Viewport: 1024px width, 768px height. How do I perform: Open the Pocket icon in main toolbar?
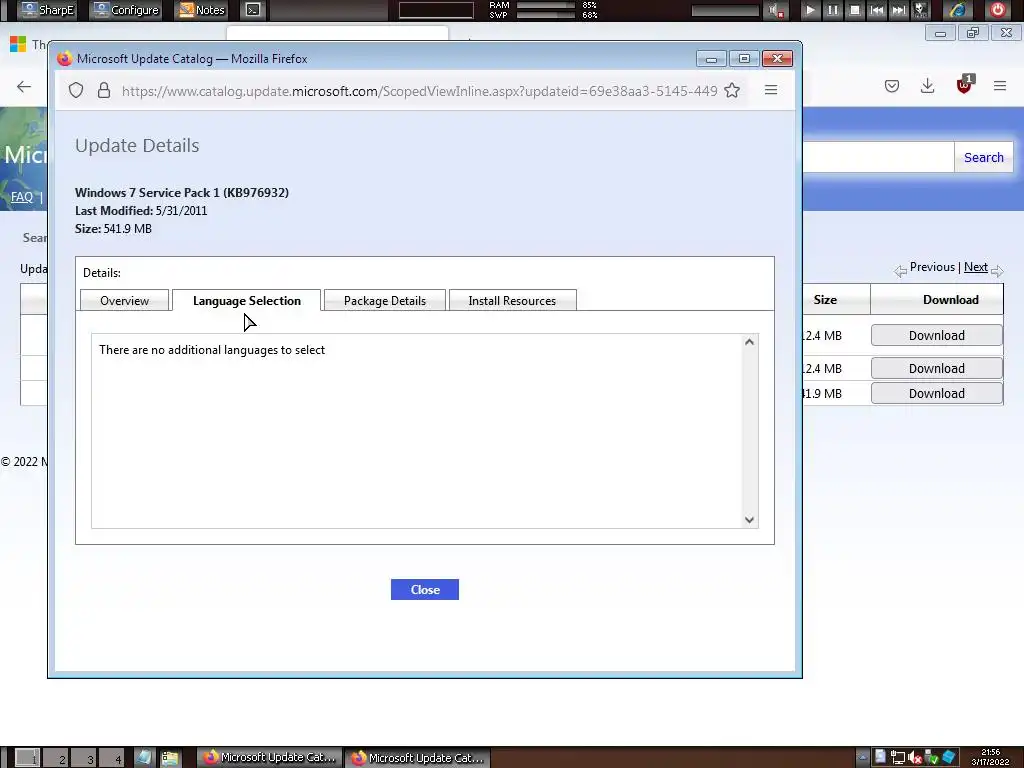click(892, 86)
